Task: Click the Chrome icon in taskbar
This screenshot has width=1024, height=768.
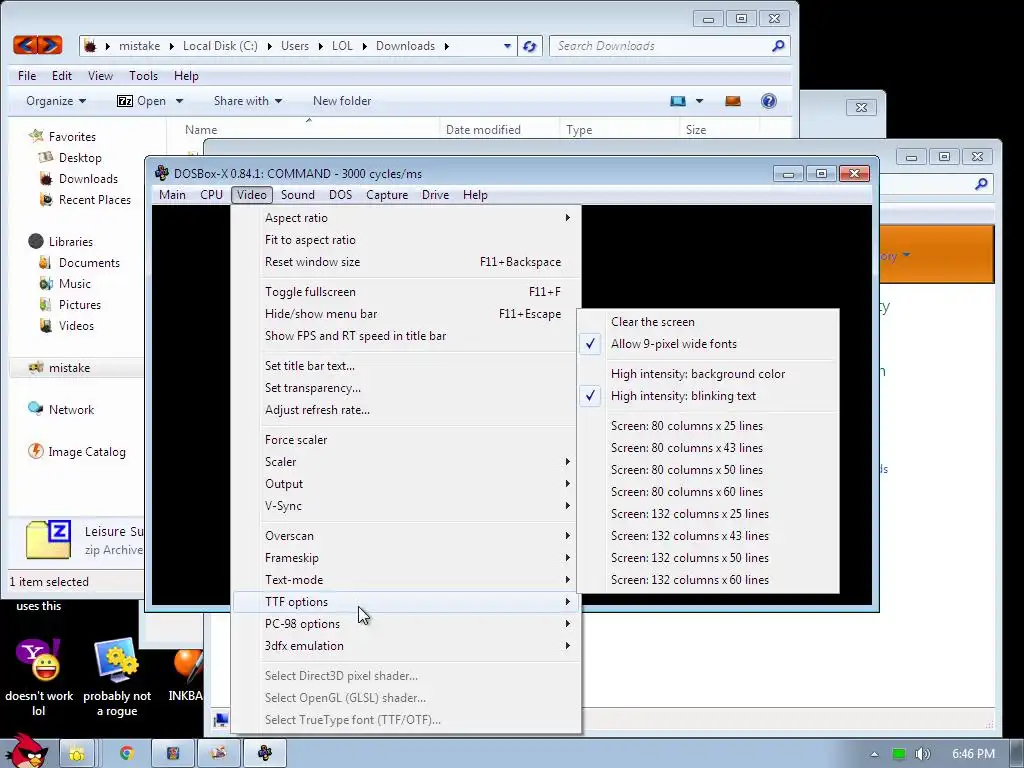Action: [127, 753]
